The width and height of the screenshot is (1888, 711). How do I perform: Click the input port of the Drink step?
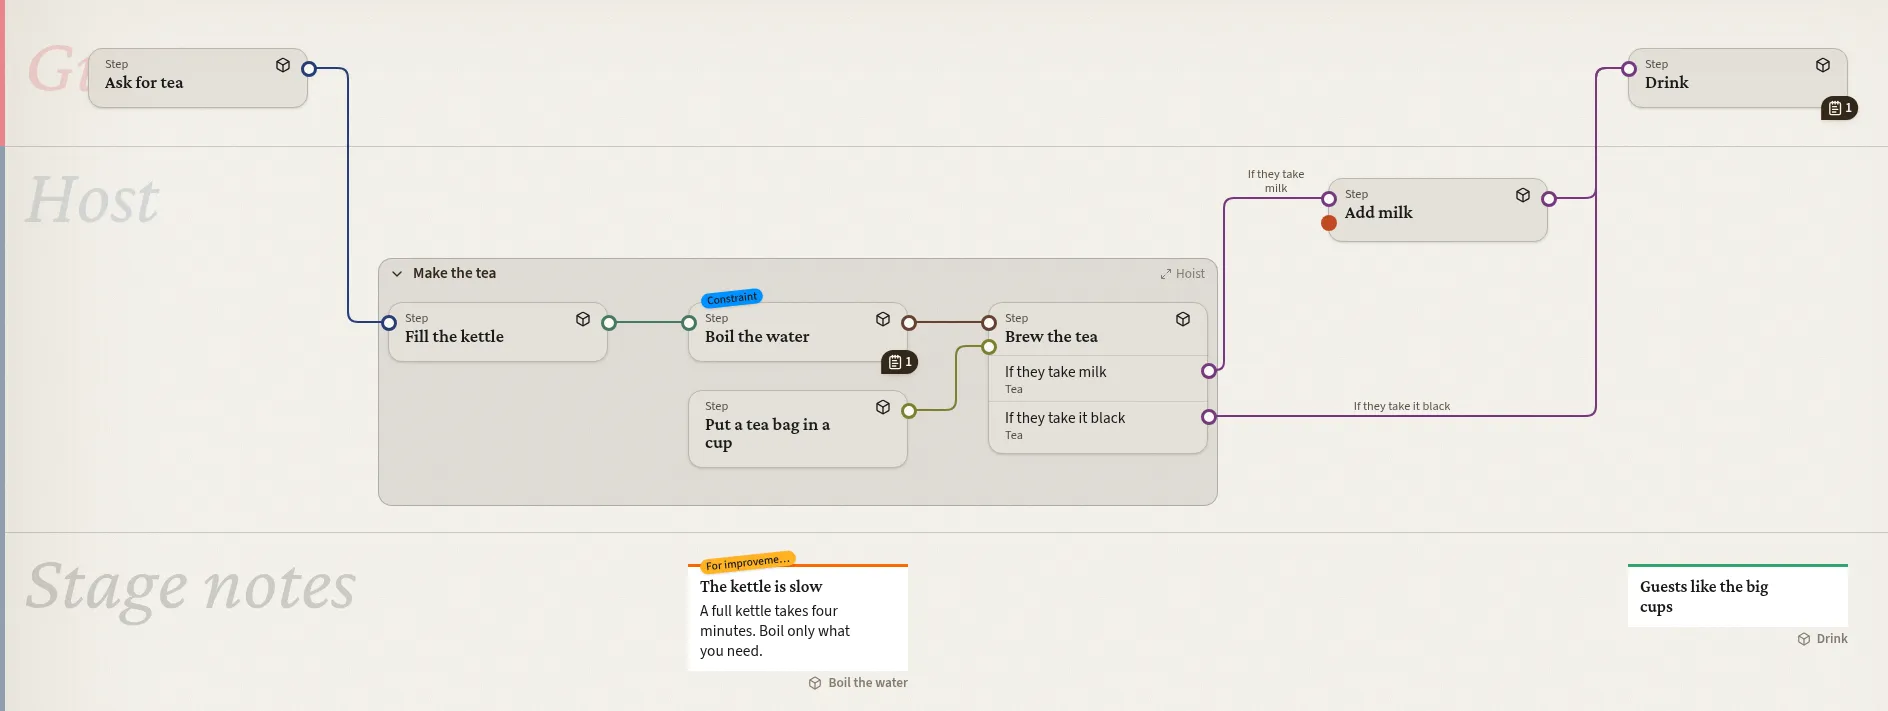1629,69
